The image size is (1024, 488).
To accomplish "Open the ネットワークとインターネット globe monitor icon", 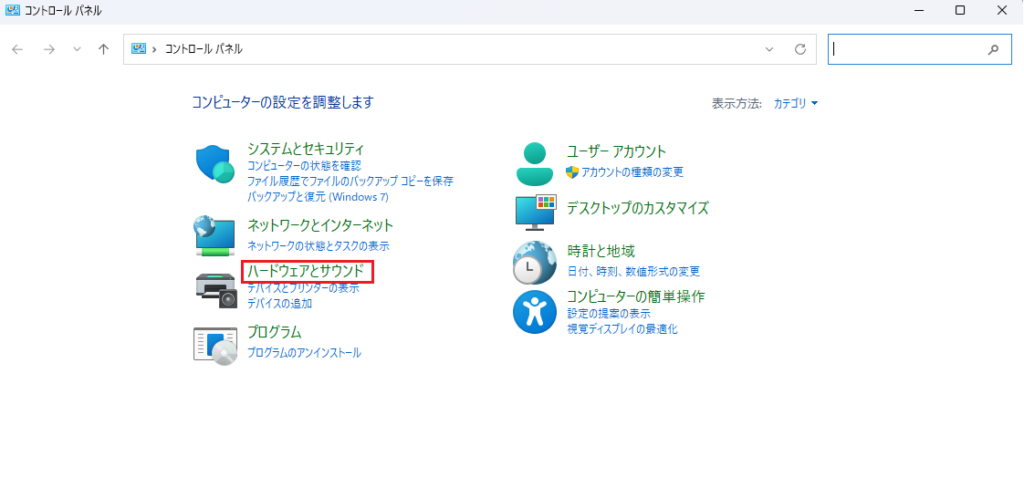I will pos(214,236).
